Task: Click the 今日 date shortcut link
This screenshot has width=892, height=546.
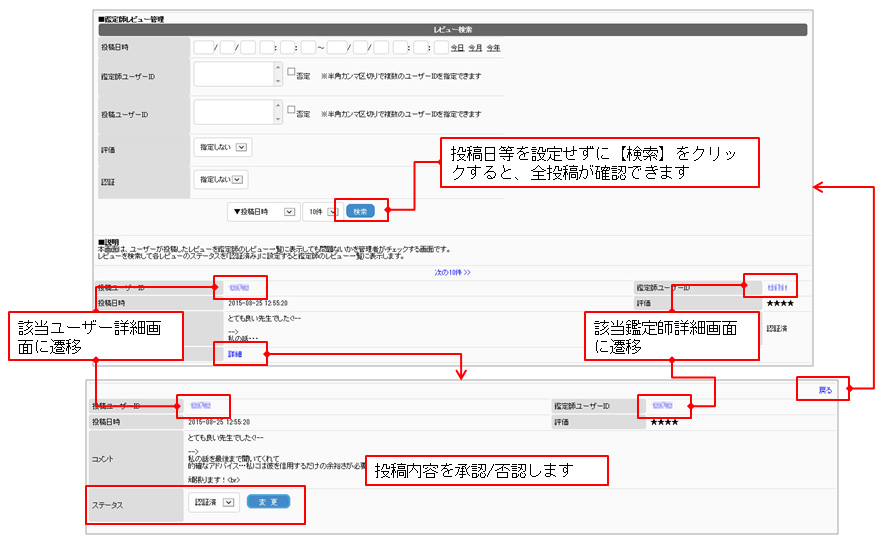Action: [x=457, y=48]
